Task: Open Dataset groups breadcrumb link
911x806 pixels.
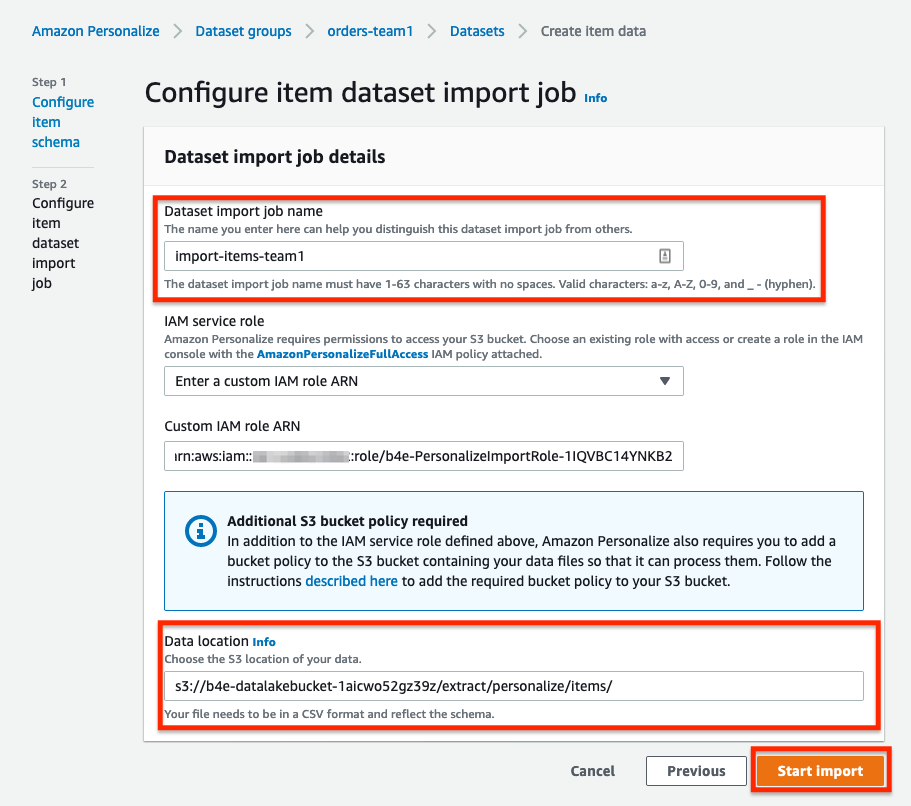Action: coord(243,31)
